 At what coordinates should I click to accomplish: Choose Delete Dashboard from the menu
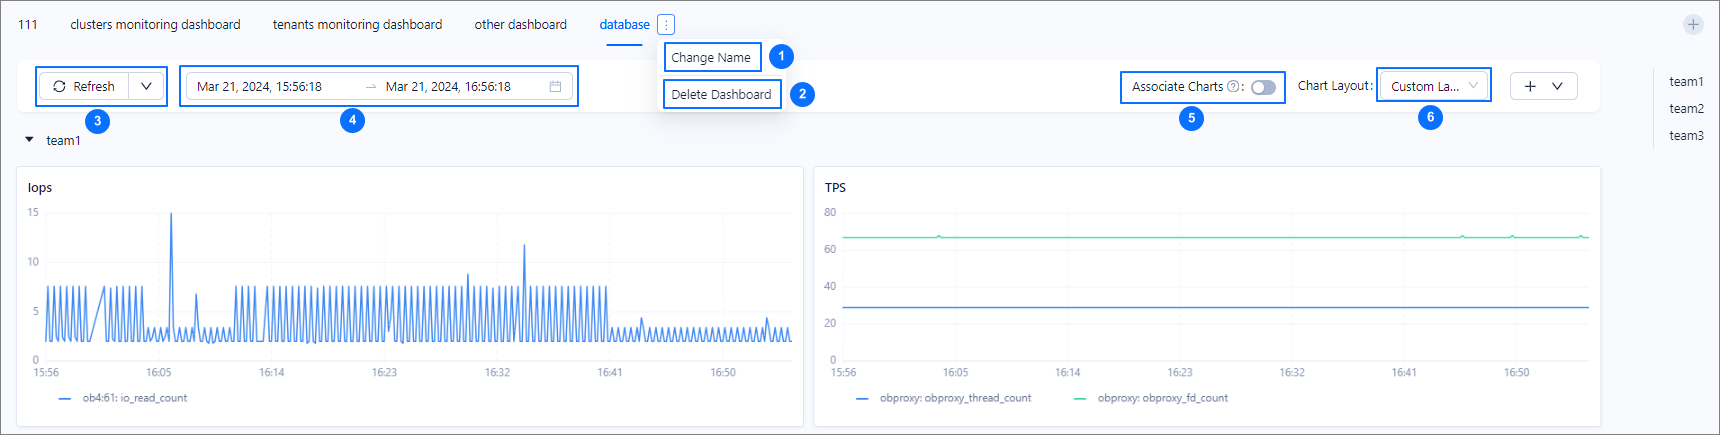point(721,95)
